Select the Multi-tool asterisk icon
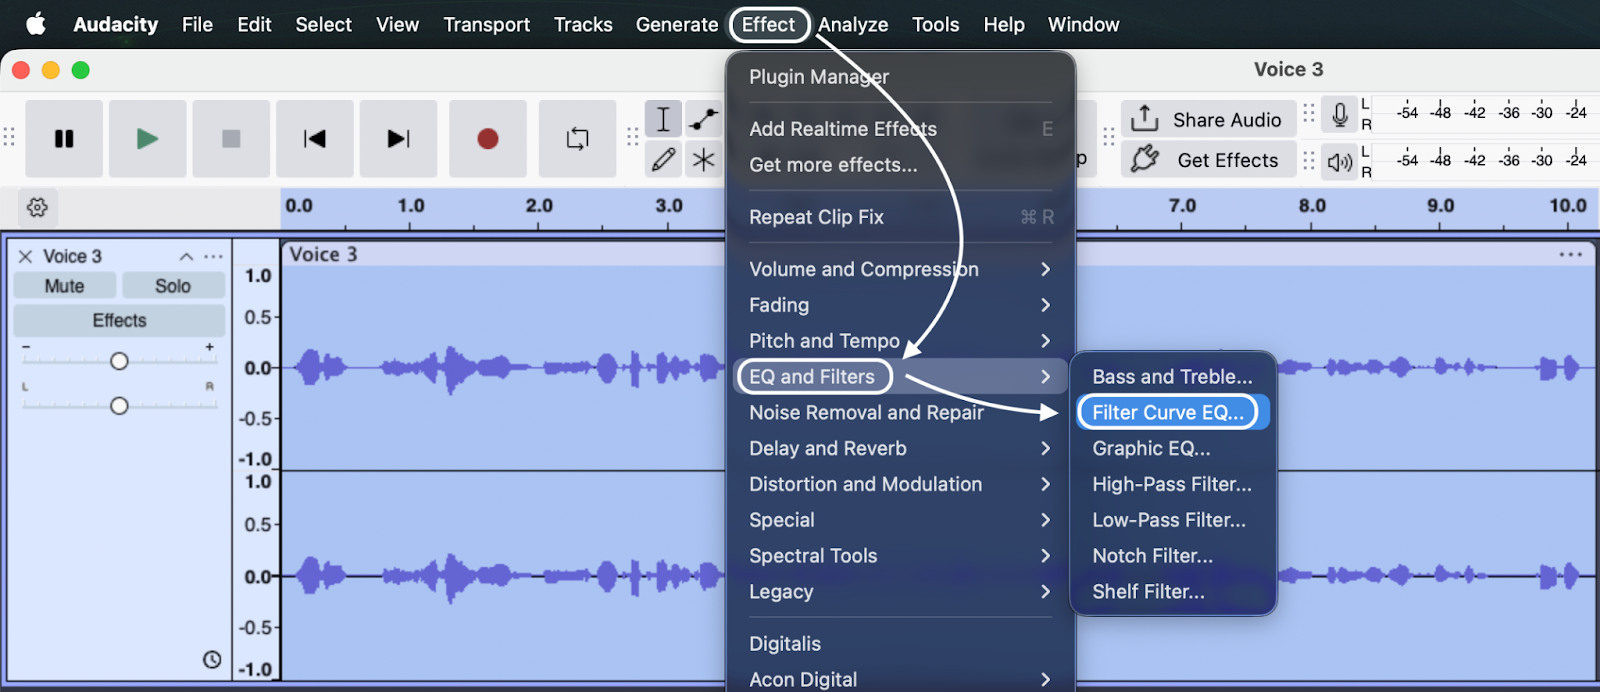 pos(704,160)
